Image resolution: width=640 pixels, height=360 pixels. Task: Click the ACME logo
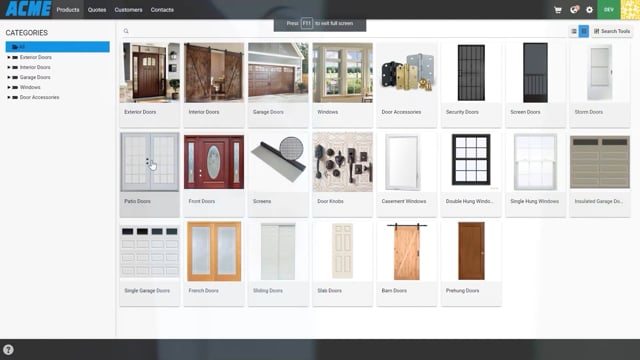pyautogui.click(x=29, y=9)
